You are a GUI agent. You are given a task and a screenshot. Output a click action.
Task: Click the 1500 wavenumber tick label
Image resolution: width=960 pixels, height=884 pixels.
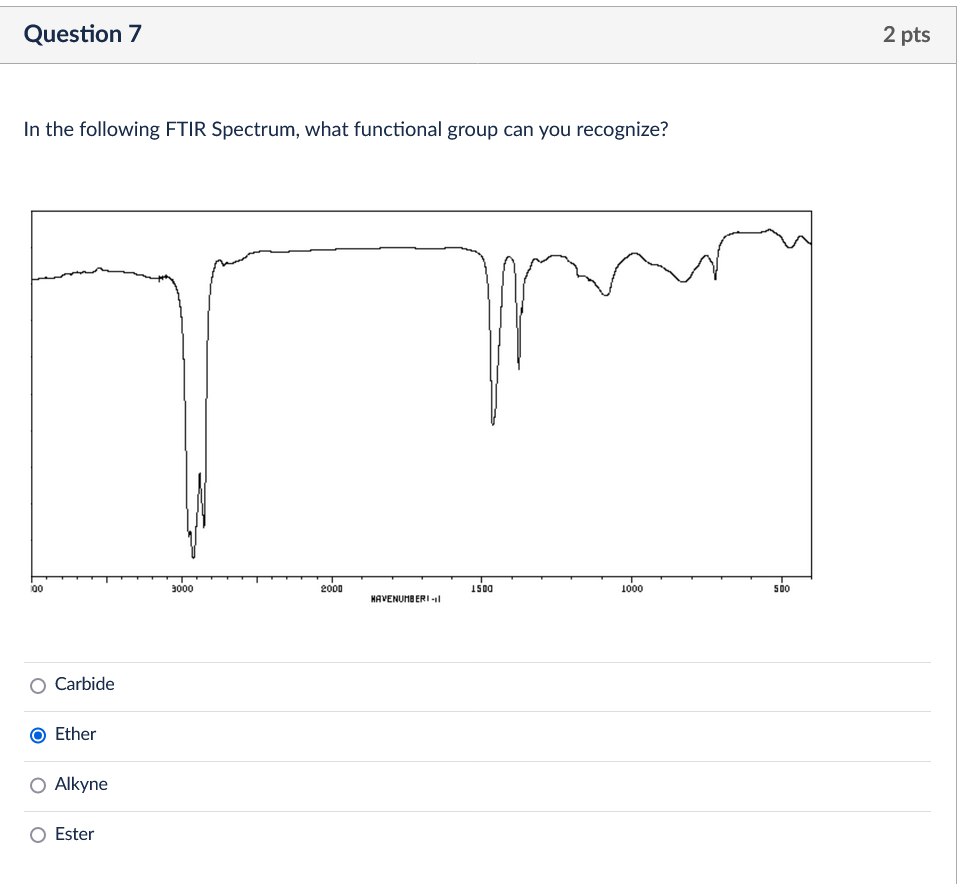tap(483, 589)
